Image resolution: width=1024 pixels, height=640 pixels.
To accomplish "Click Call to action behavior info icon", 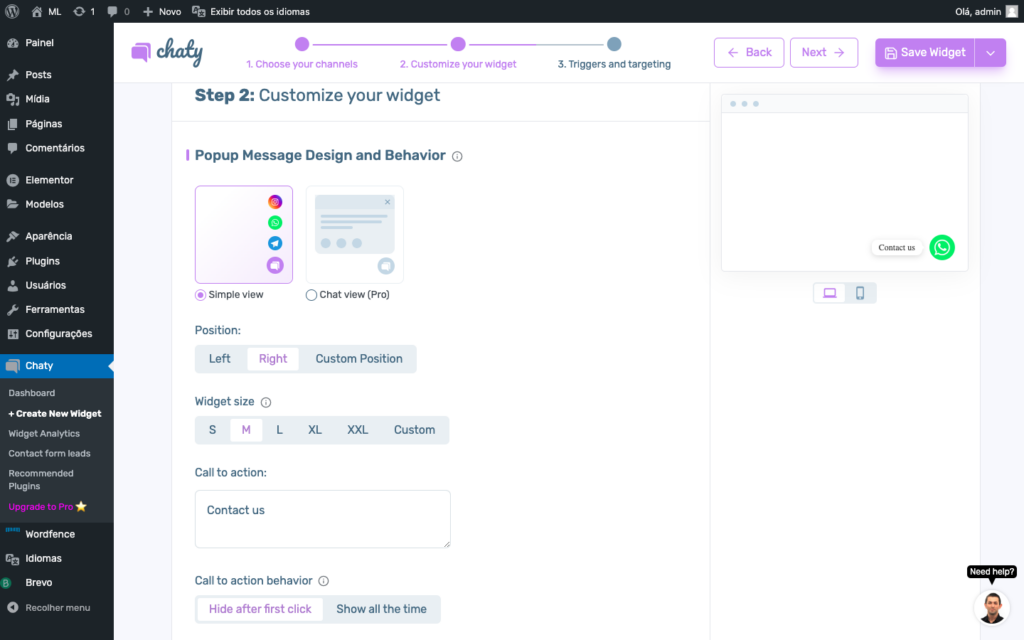I will coord(323,581).
